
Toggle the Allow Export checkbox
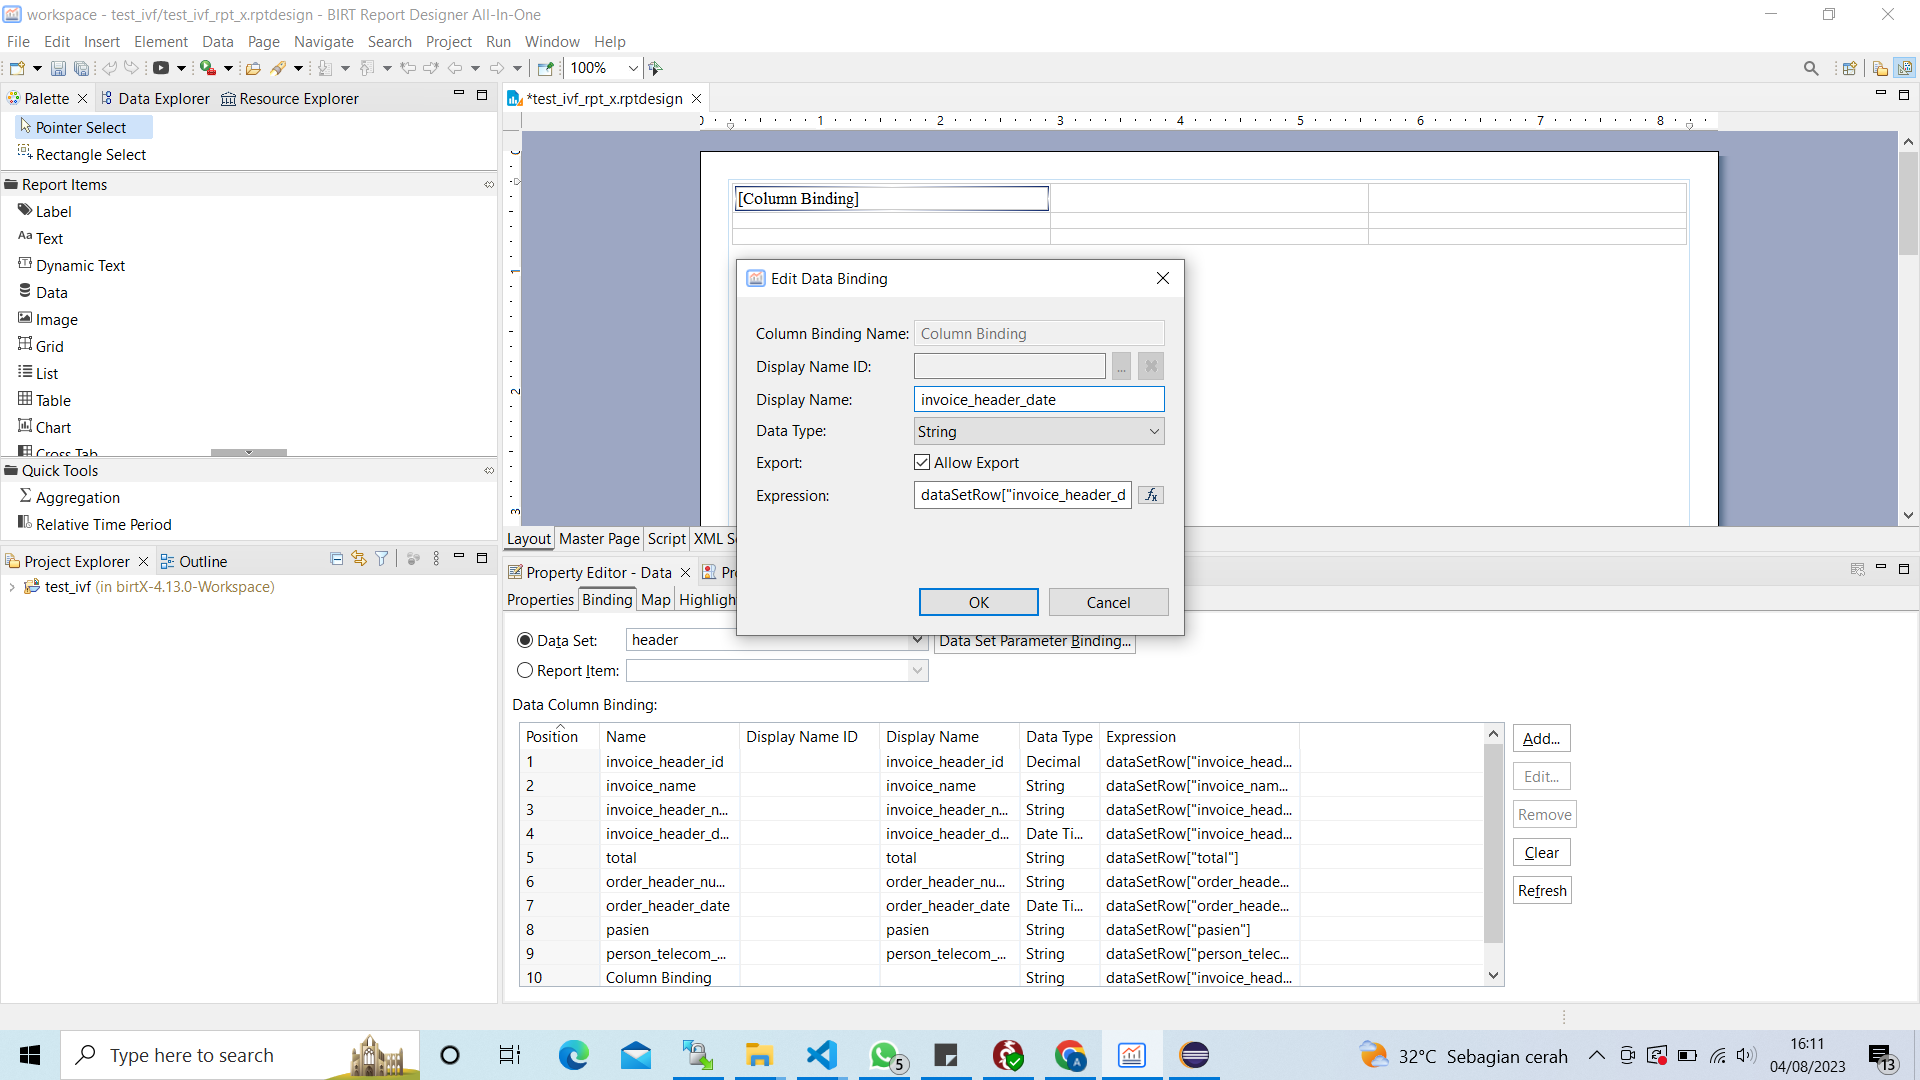coord(922,462)
